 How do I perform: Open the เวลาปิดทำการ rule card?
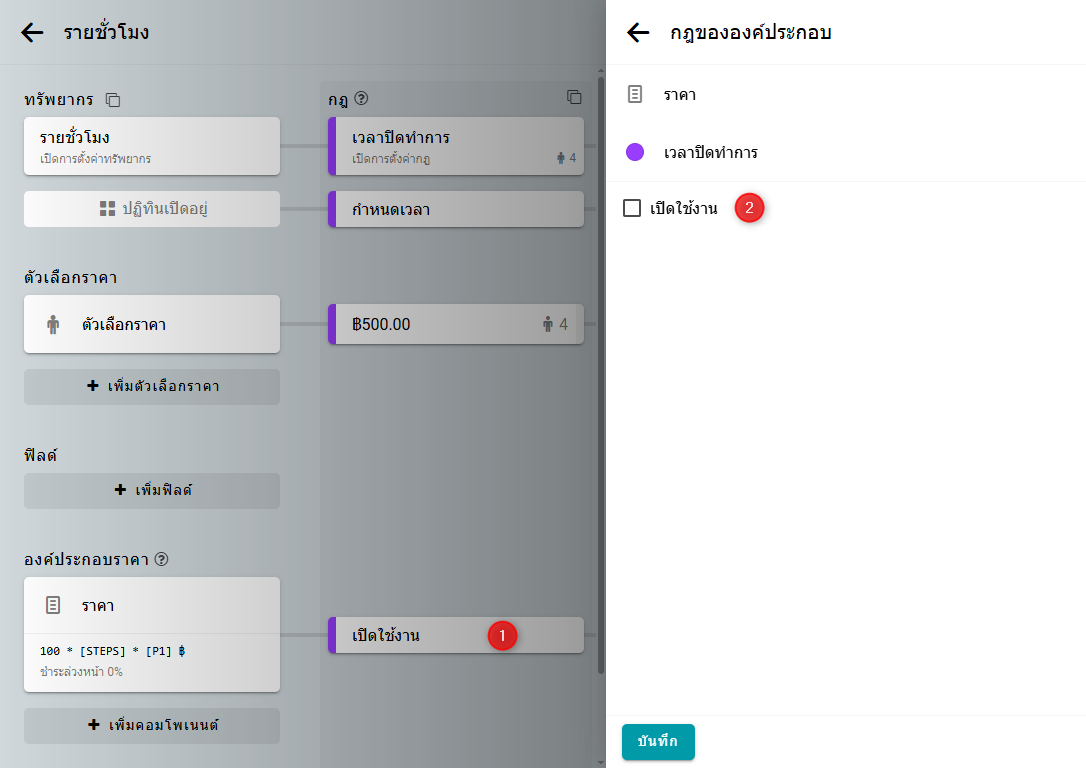click(455, 146)
